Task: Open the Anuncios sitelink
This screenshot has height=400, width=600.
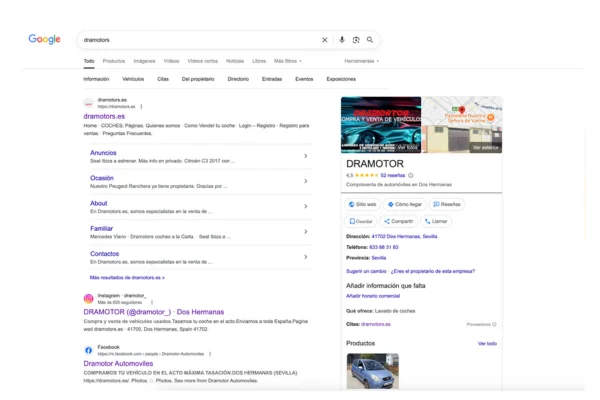Action: [103, 153]
